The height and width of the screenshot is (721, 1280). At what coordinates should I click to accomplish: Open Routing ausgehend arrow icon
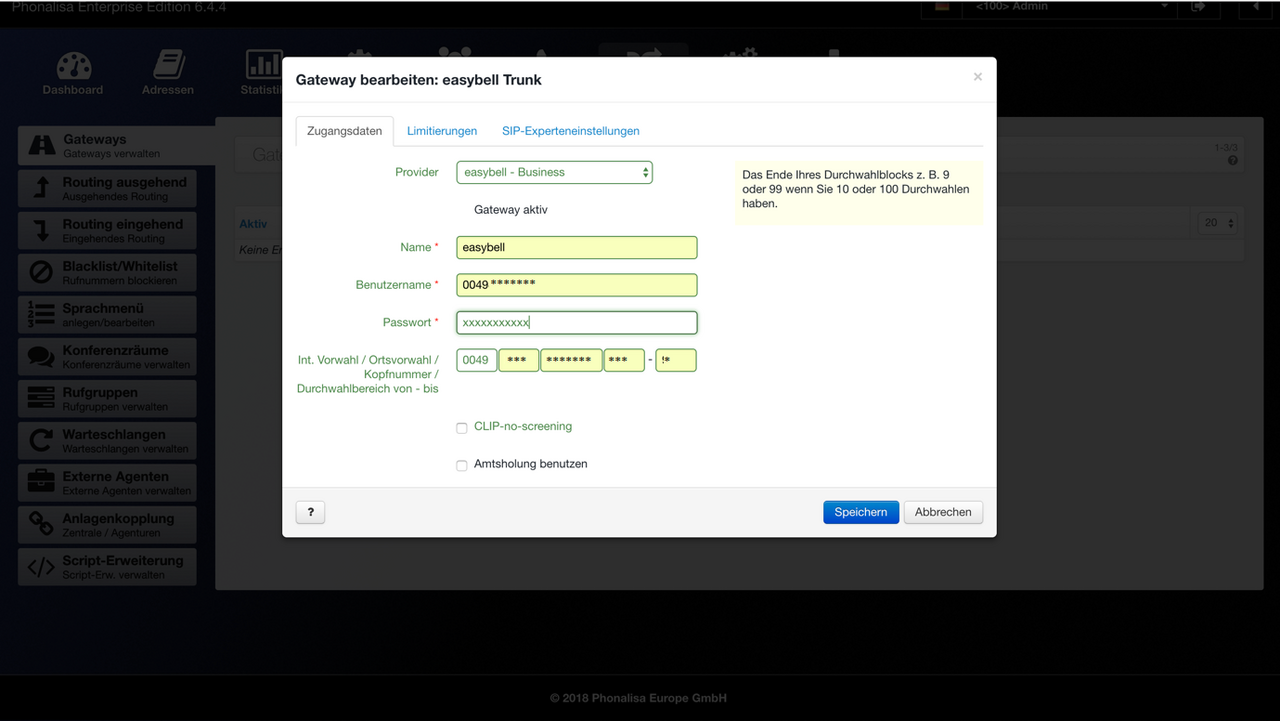pos(42,188)
